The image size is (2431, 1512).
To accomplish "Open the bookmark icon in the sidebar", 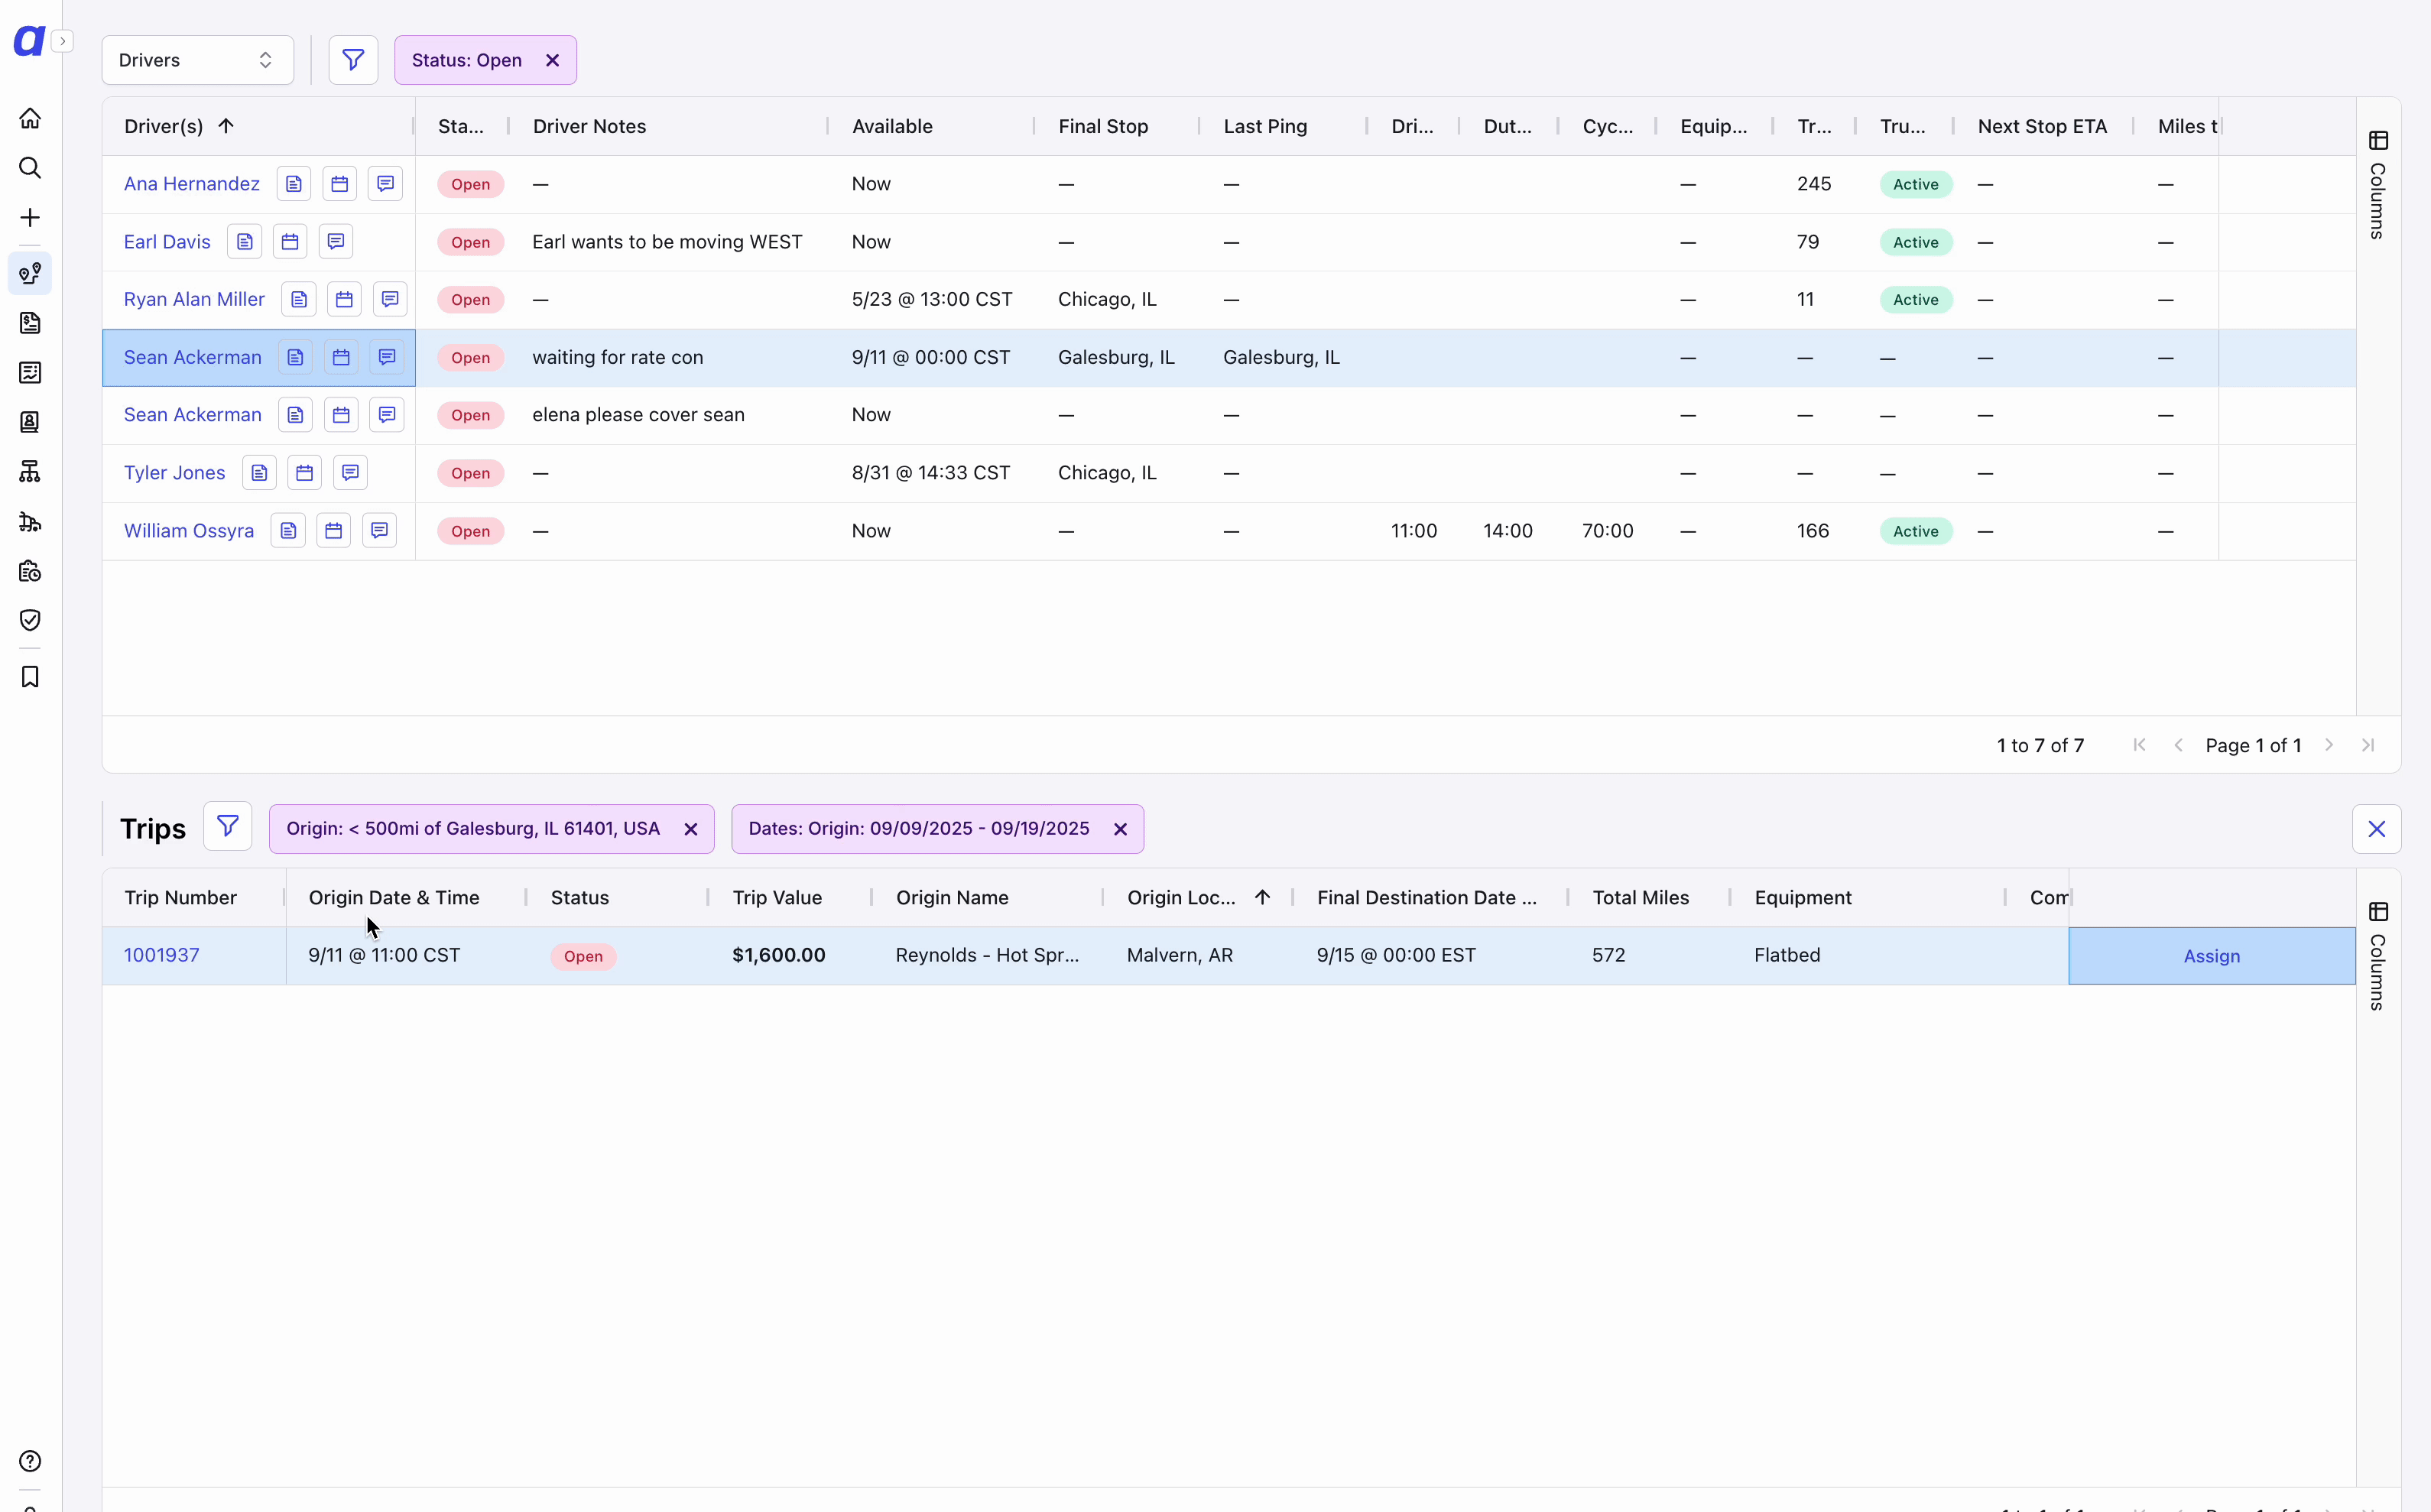I will point(30,677).
